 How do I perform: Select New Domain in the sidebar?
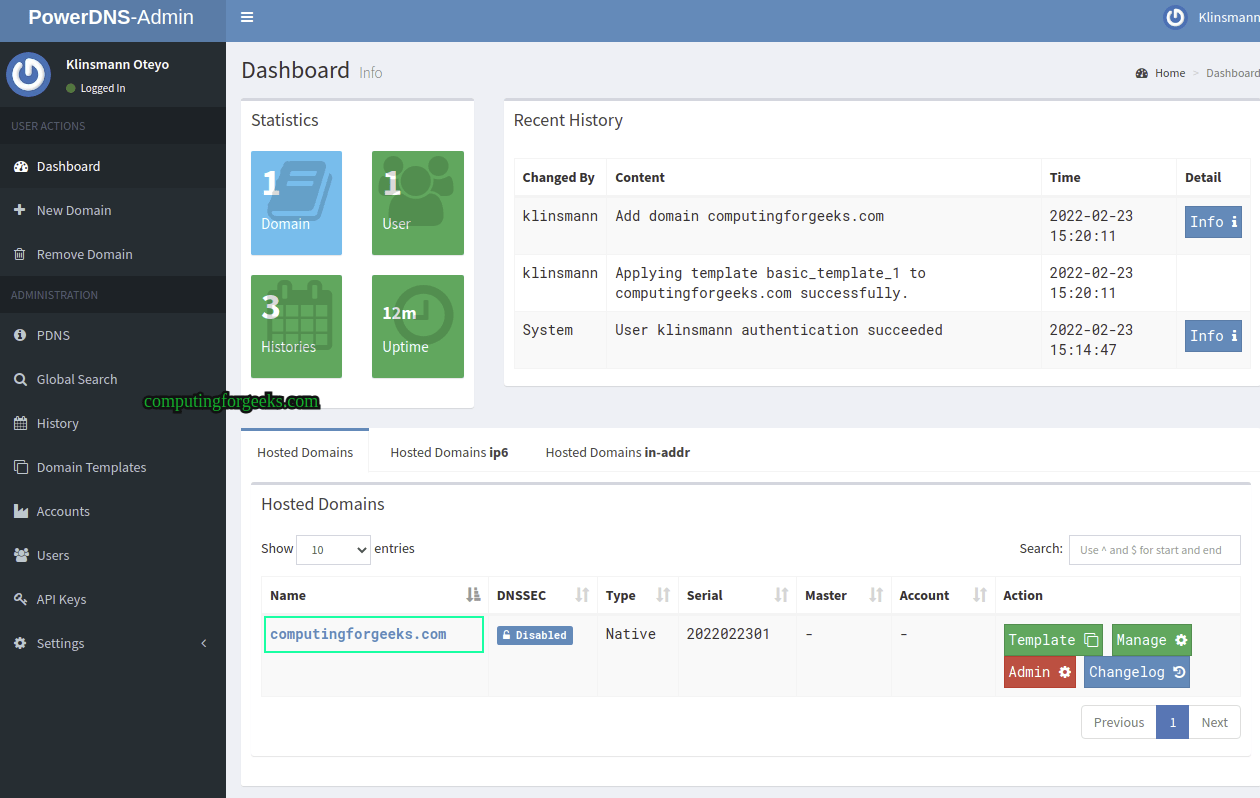coord(75,210)
